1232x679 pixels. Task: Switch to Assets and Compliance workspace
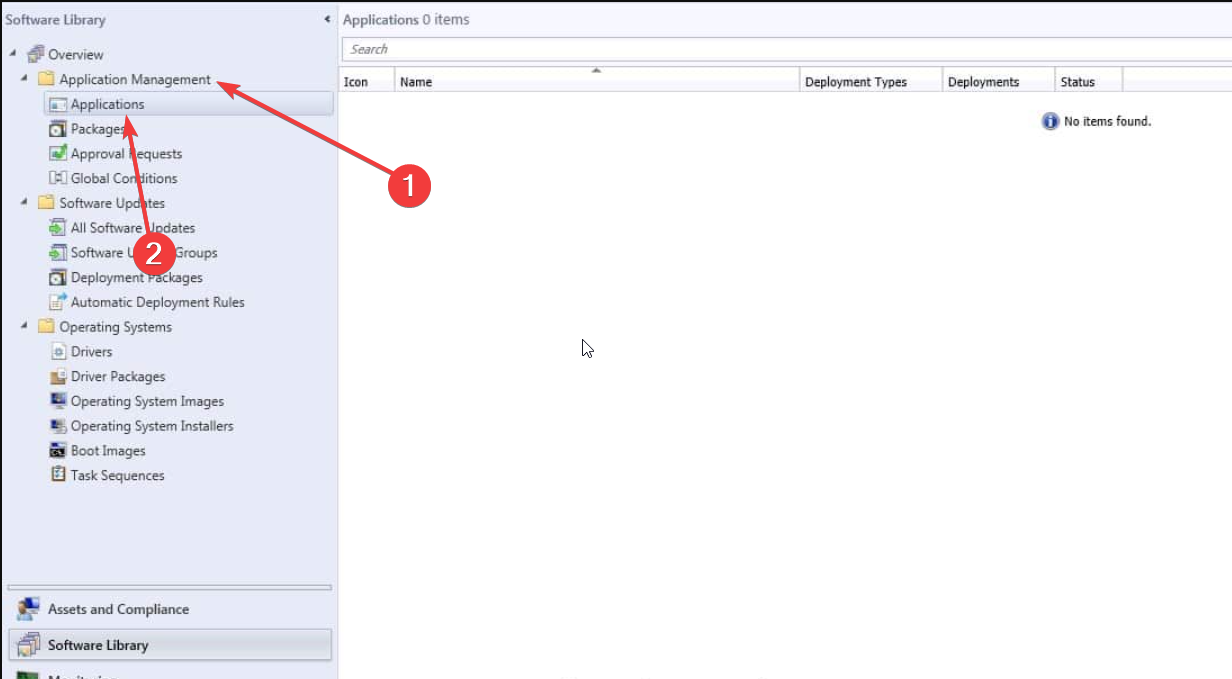[170, 609]
